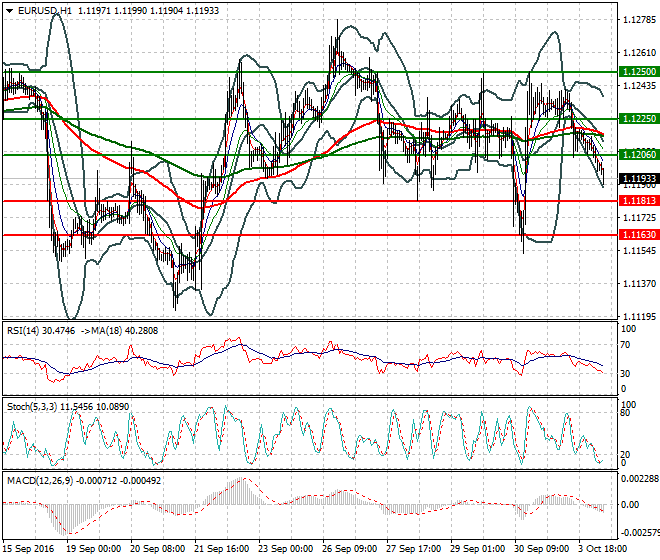Screen dimensions: 660x560
Task: Open the EURUSD,H1 chart dropdown triangle
Action: 9,11
